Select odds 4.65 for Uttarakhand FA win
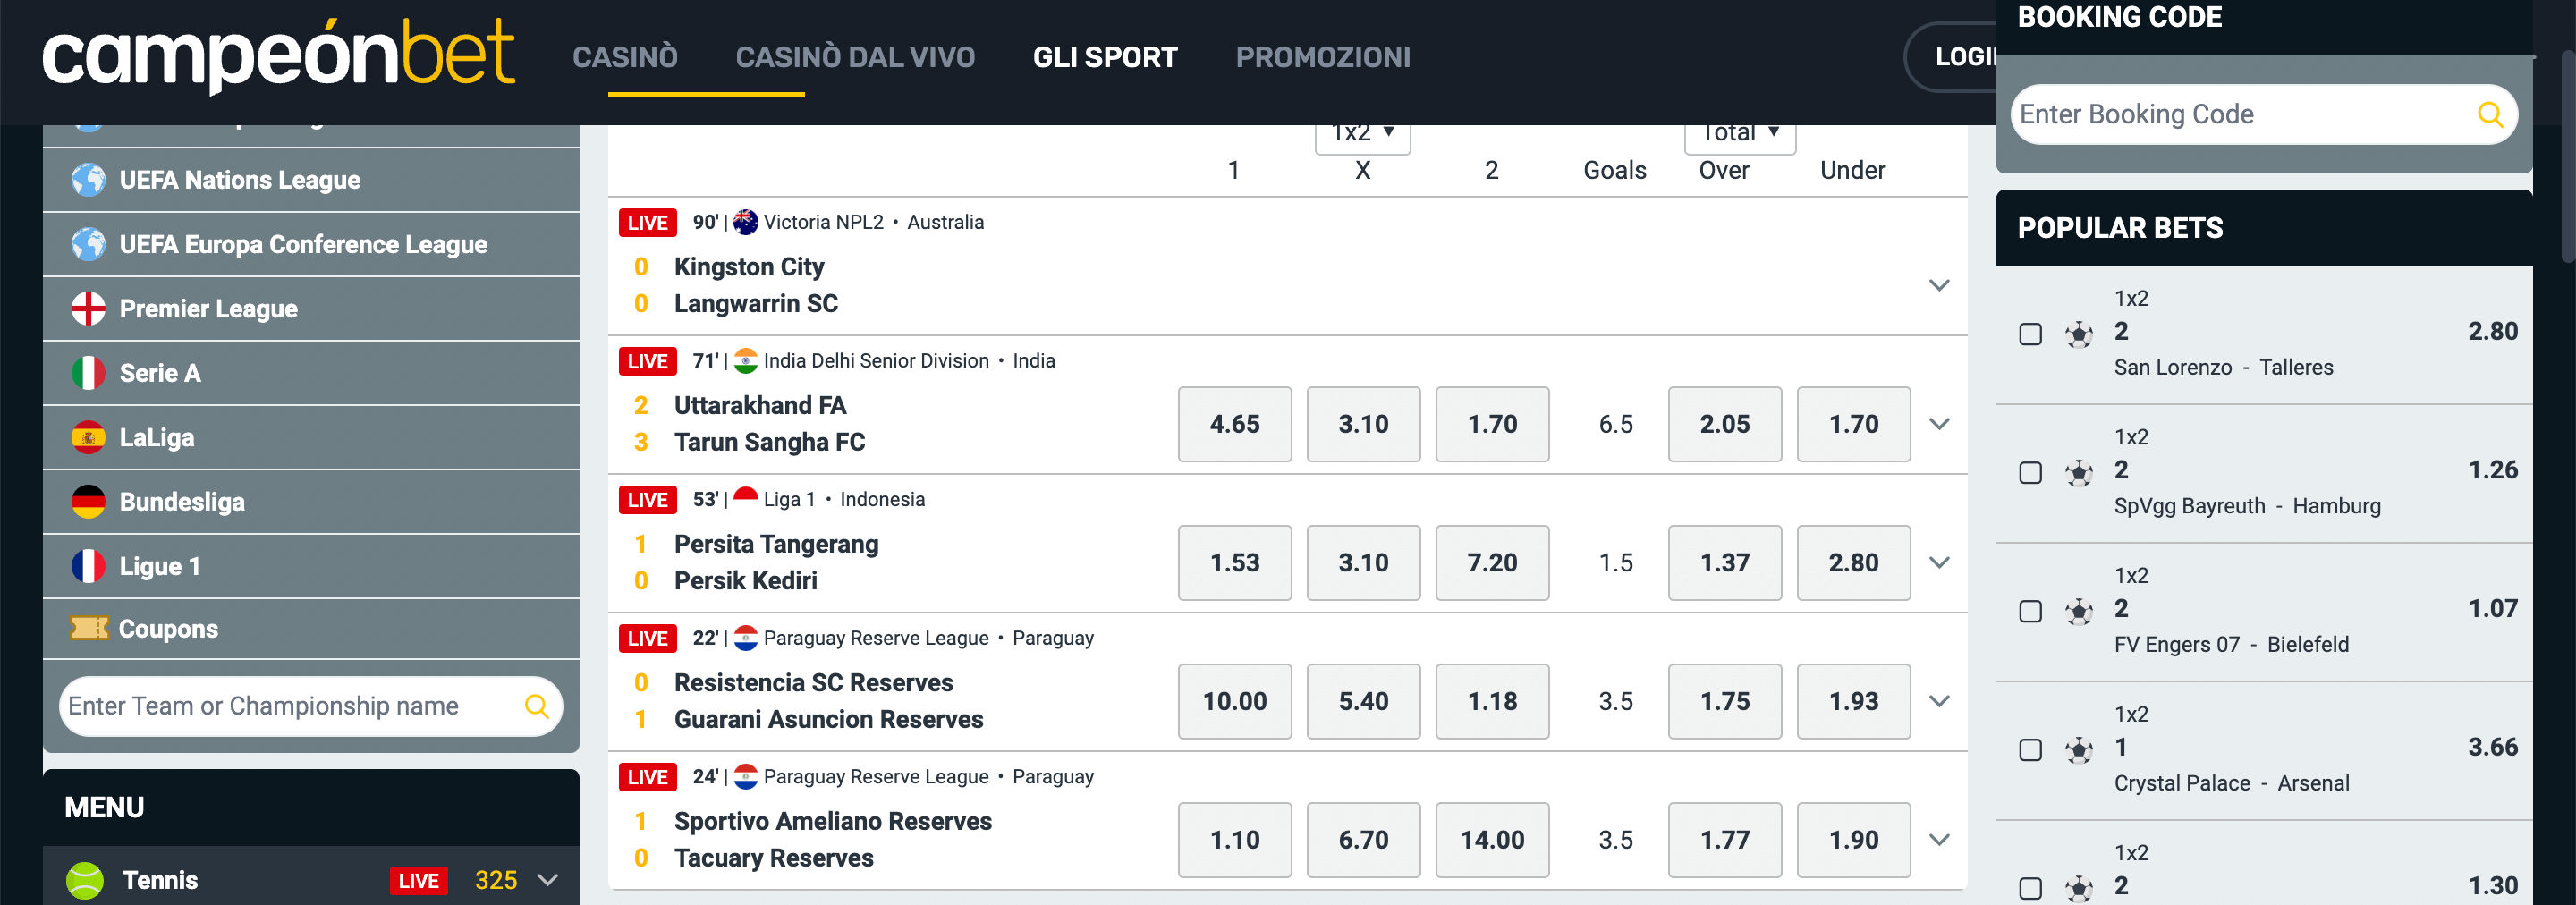 click(x=1234, y=424)
